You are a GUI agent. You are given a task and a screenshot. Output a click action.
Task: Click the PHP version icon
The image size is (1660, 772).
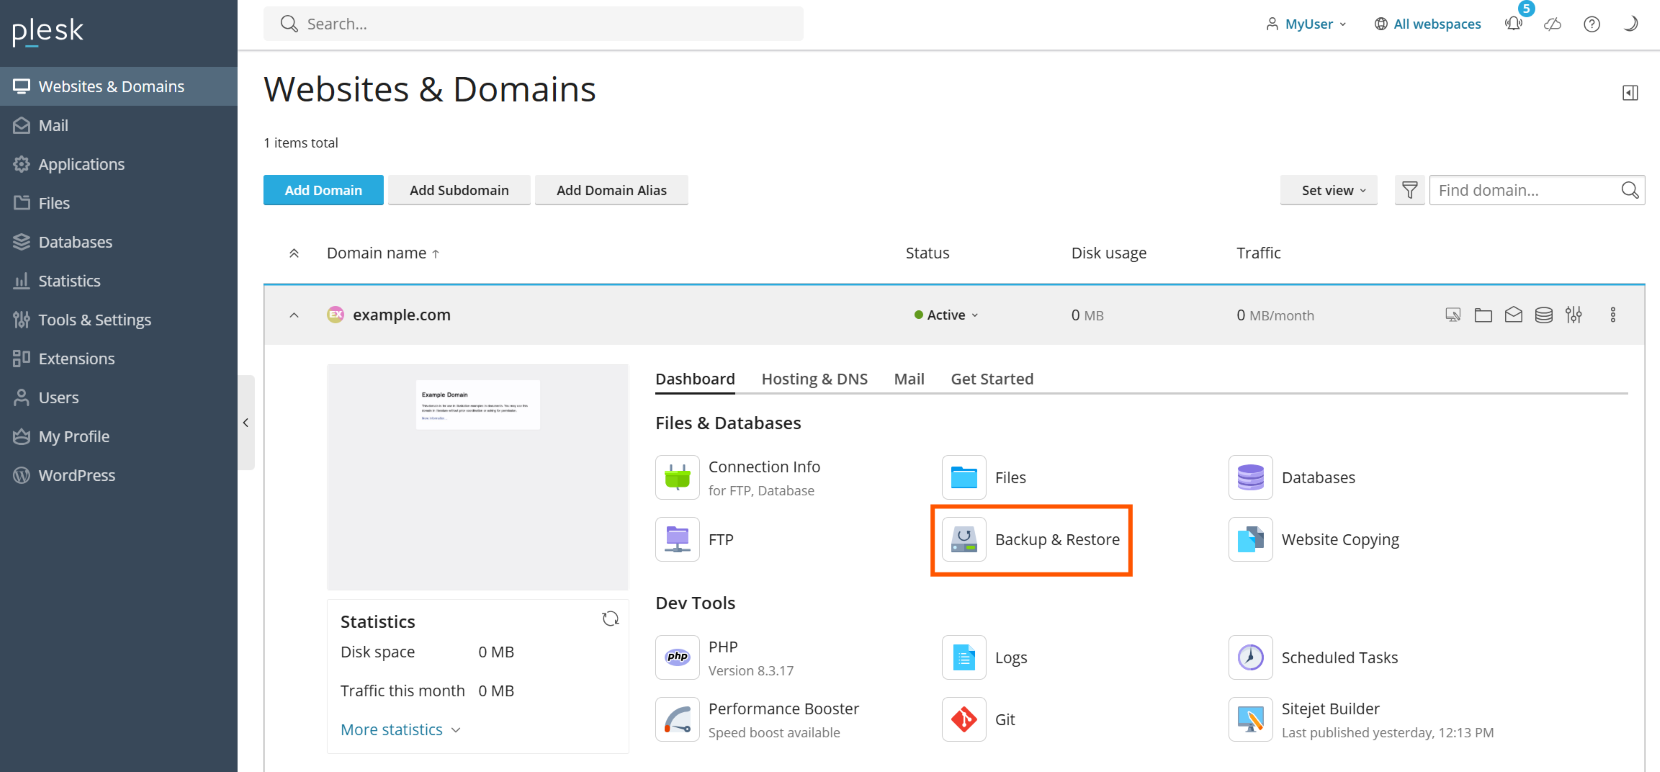[x=677, y=657]
